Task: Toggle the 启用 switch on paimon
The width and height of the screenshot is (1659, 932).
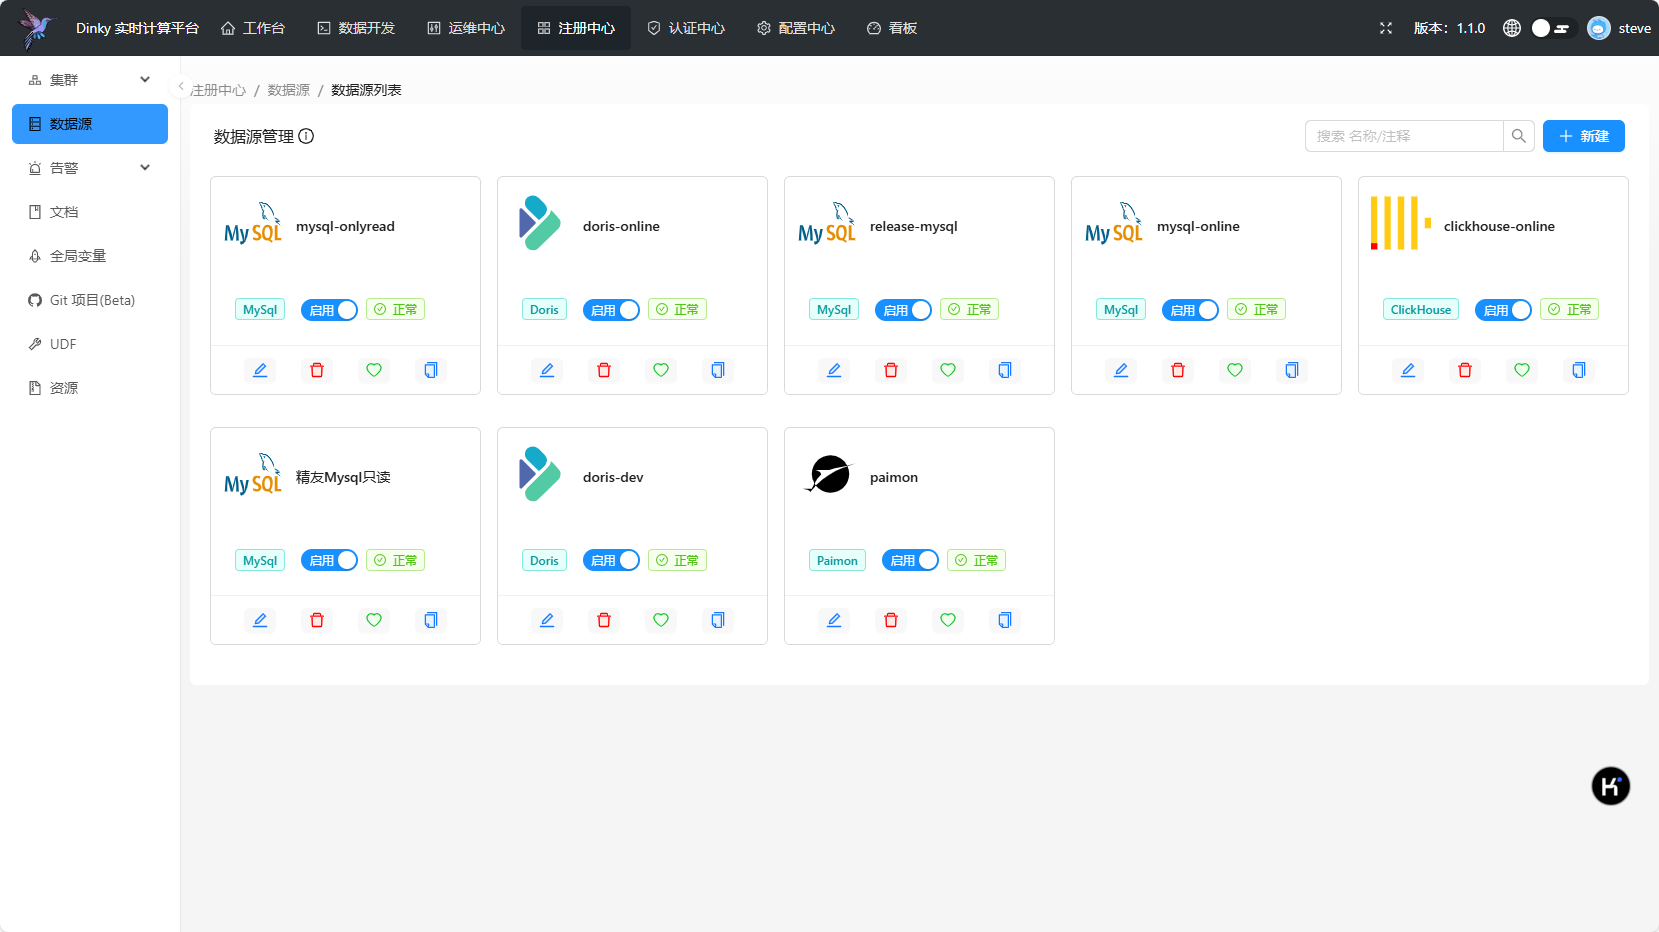Action: tap(910, 560)
